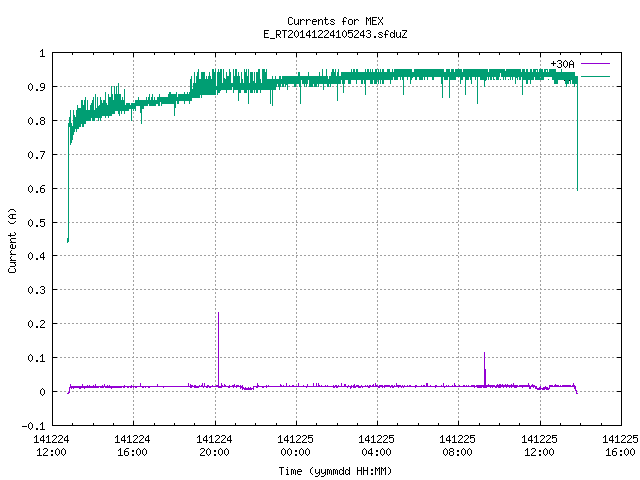Click the purple legend line sample
640x480 pixels.
tap(595, 64)
